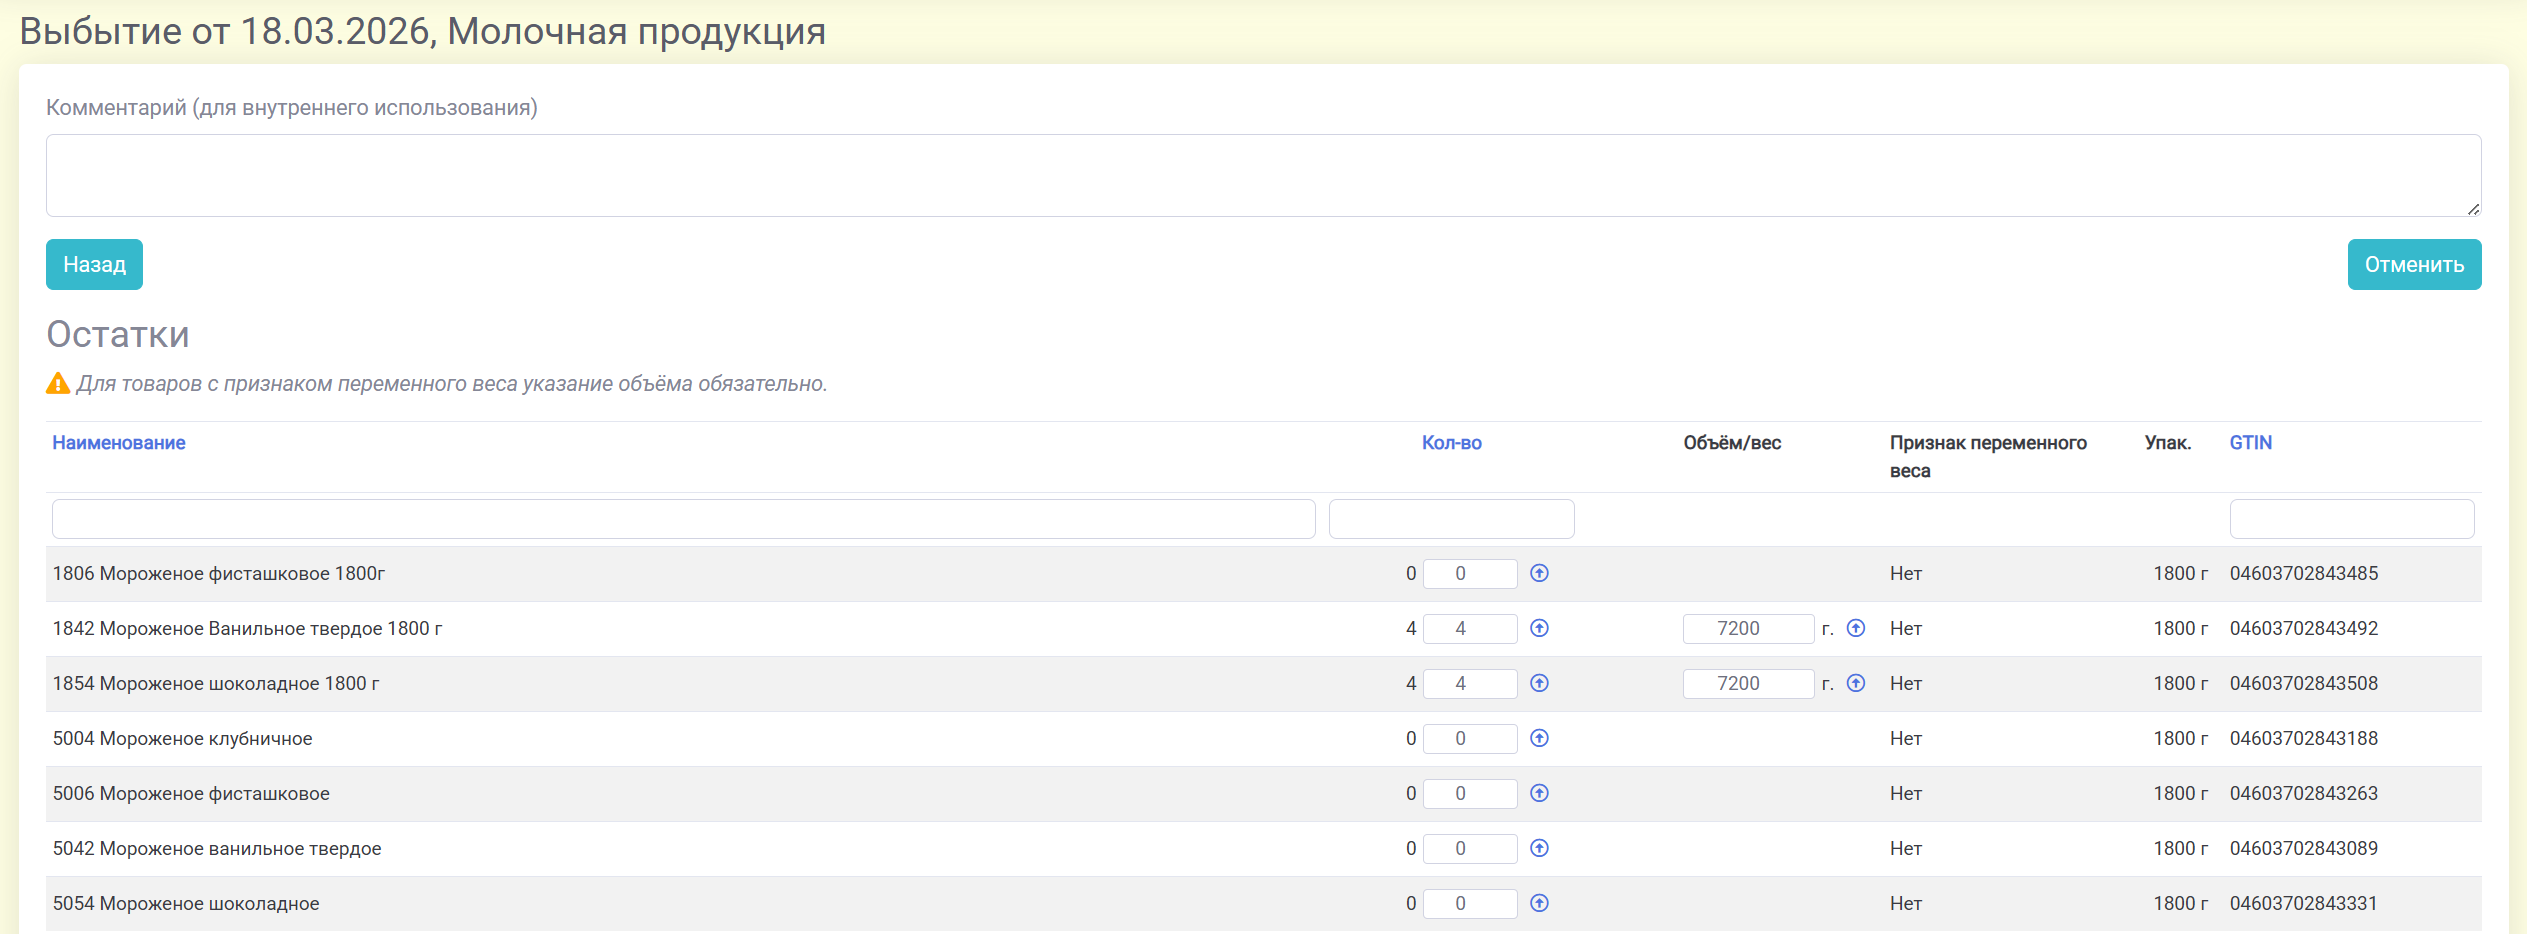Click the Кол-во filter input field
2527x934 pixels.
tap(1451, 519)
